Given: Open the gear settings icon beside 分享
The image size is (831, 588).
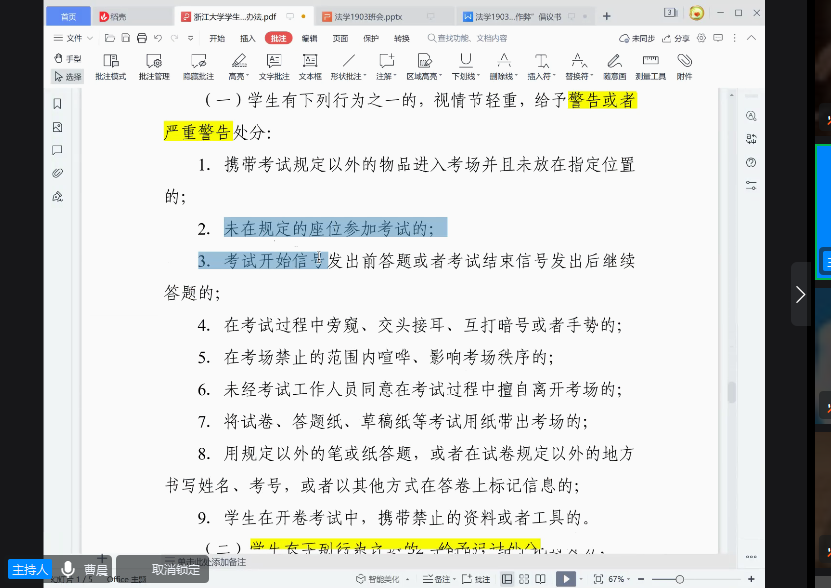Looking at the screenshot, I should click(x=702, y=38).
